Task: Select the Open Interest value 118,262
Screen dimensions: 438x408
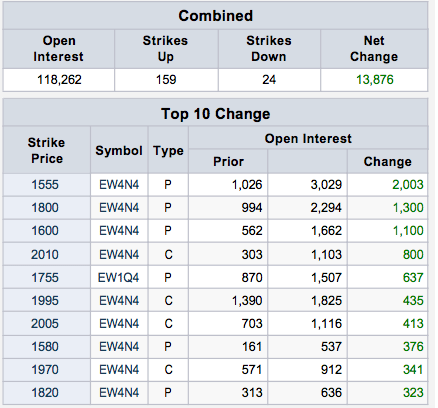Action: point(59,80)
